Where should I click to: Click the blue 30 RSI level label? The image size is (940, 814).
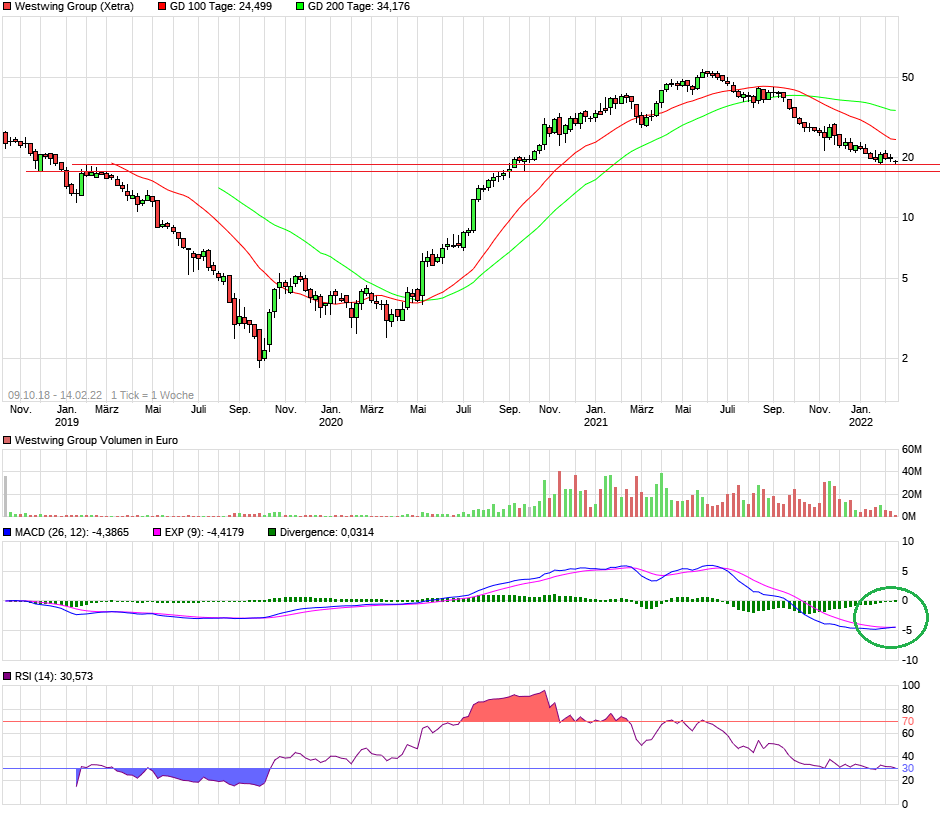pyautogui.click(x=908, y=768)
